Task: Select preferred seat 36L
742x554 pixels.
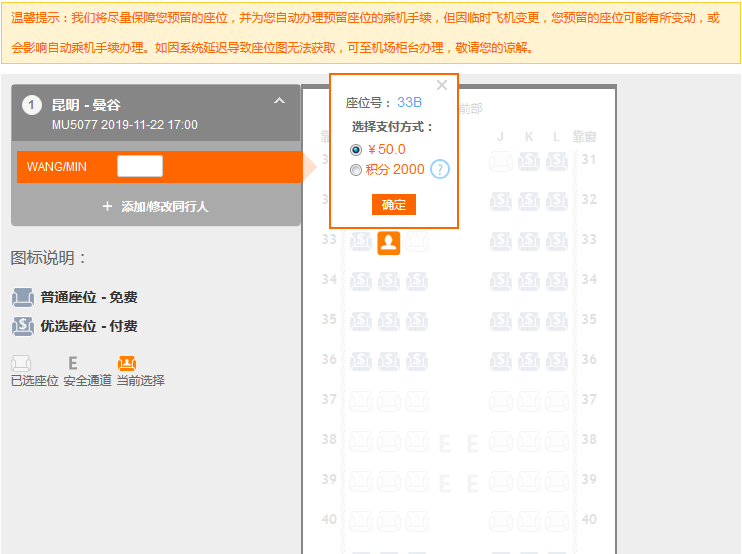Action: [557, 361]
